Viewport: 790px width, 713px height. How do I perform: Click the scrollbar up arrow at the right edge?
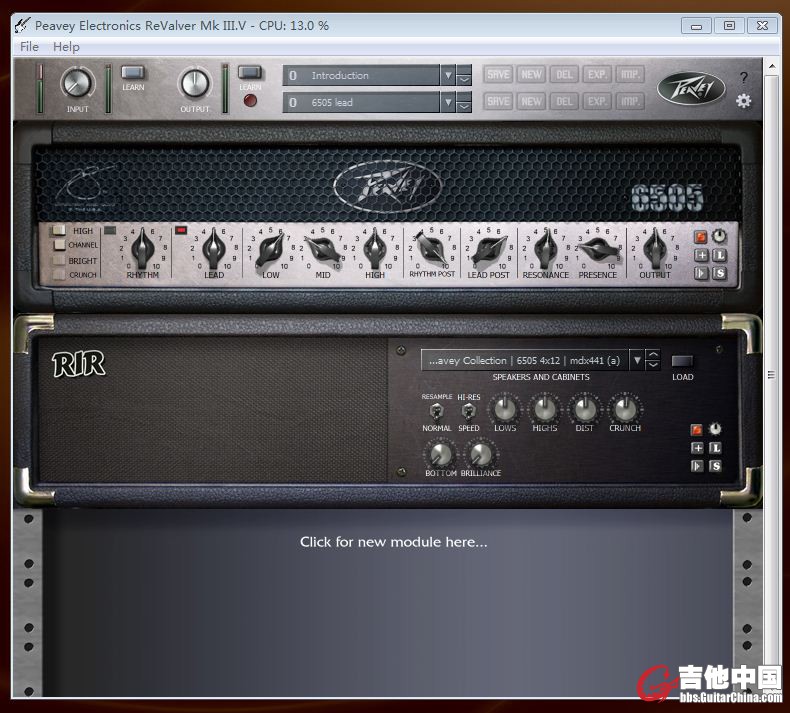[771, 66]
